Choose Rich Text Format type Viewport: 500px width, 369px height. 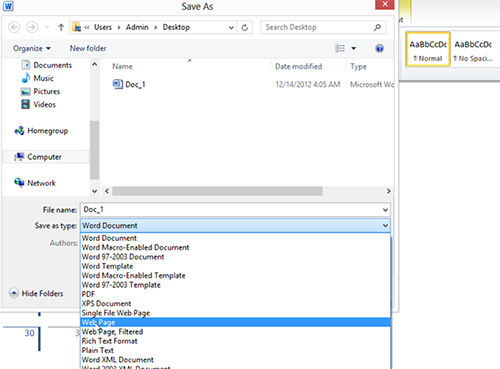(x=236, y=341)
